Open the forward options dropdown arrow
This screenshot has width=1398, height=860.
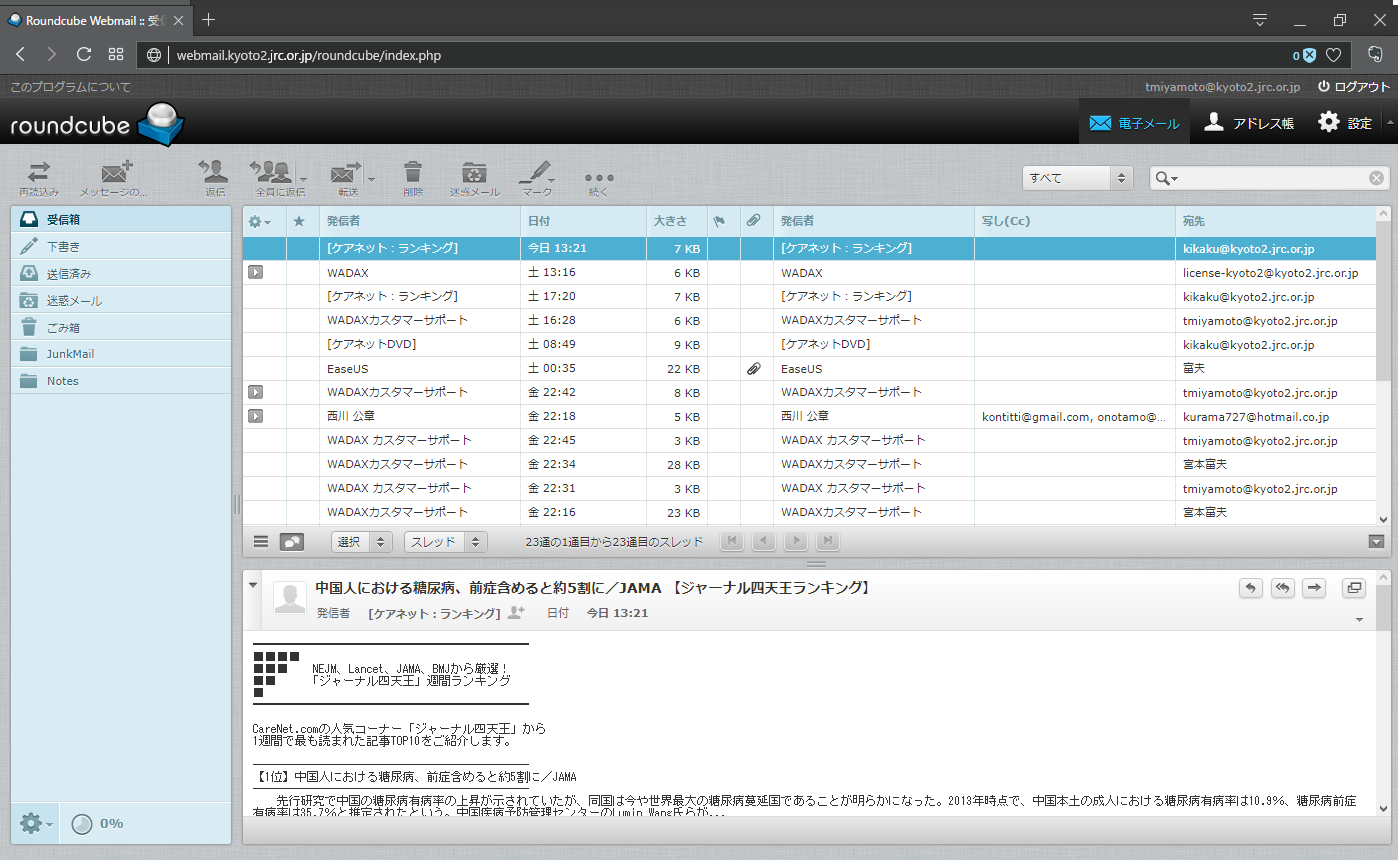coord(372,179)
